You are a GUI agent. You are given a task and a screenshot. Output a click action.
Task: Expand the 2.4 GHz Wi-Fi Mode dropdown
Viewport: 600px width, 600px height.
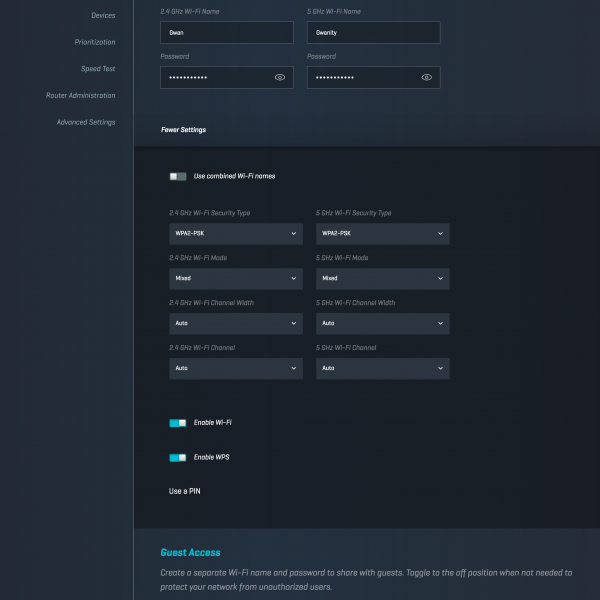tap(235, 278)
